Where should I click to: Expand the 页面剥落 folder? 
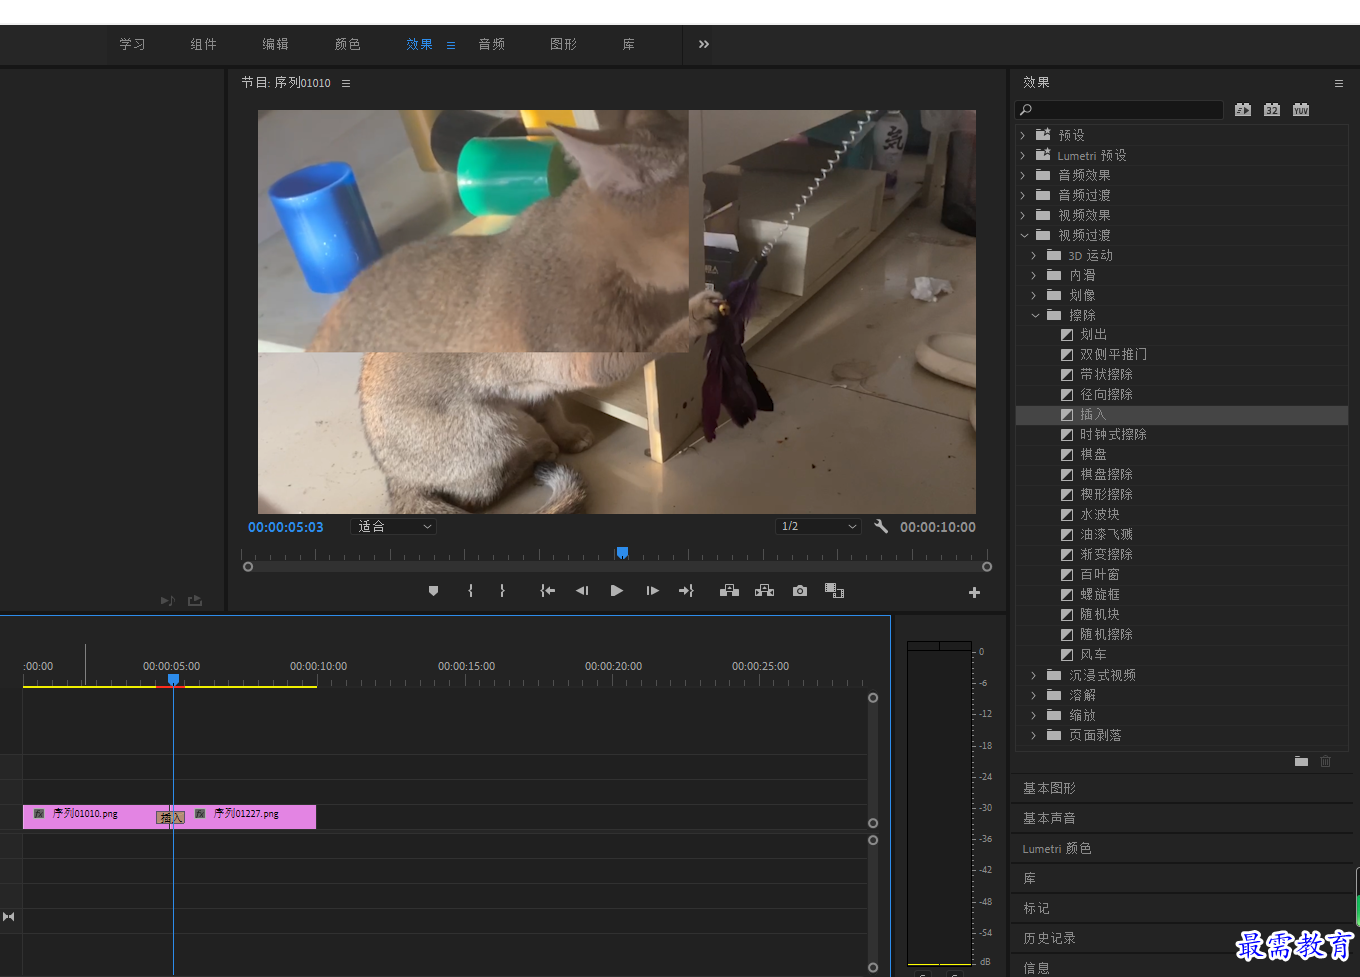[1034, 735]
